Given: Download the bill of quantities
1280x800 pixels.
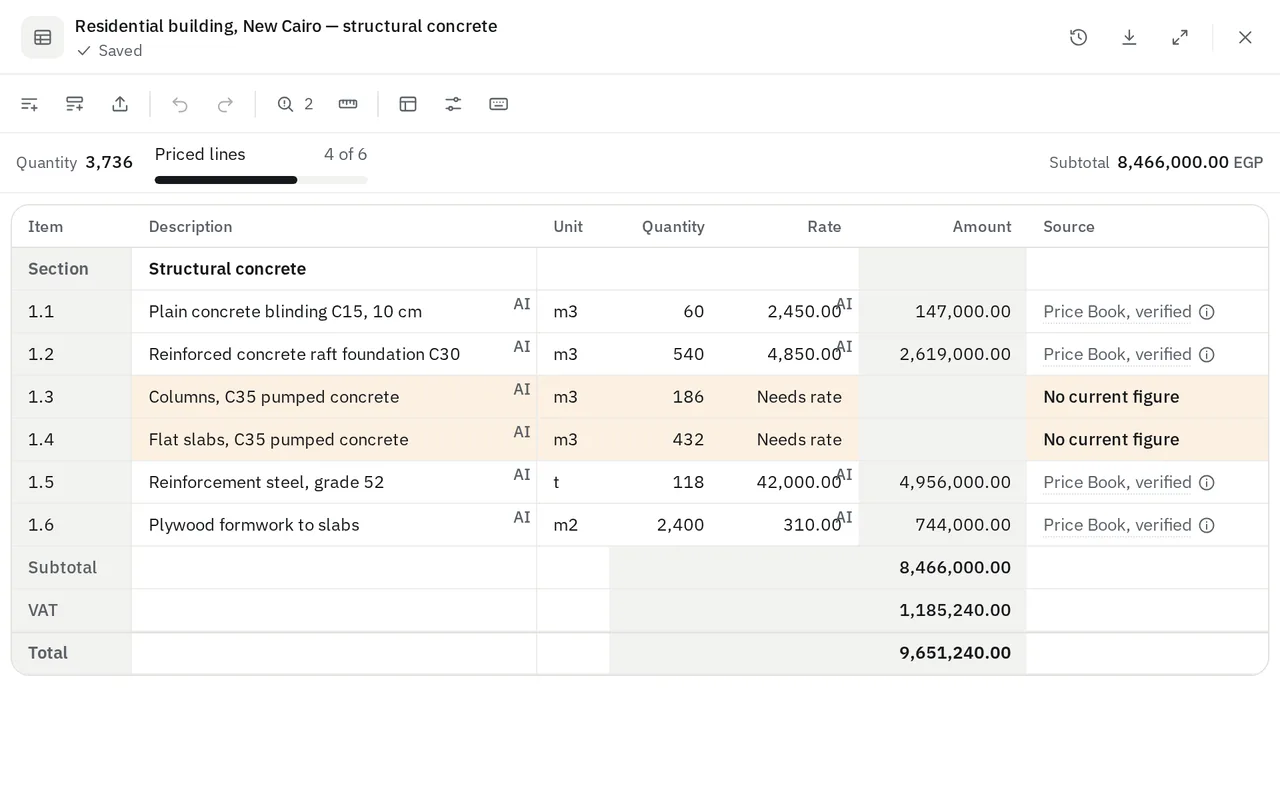Looking at the screenshot, I should pyautogui.click(x=1129, y=37).
